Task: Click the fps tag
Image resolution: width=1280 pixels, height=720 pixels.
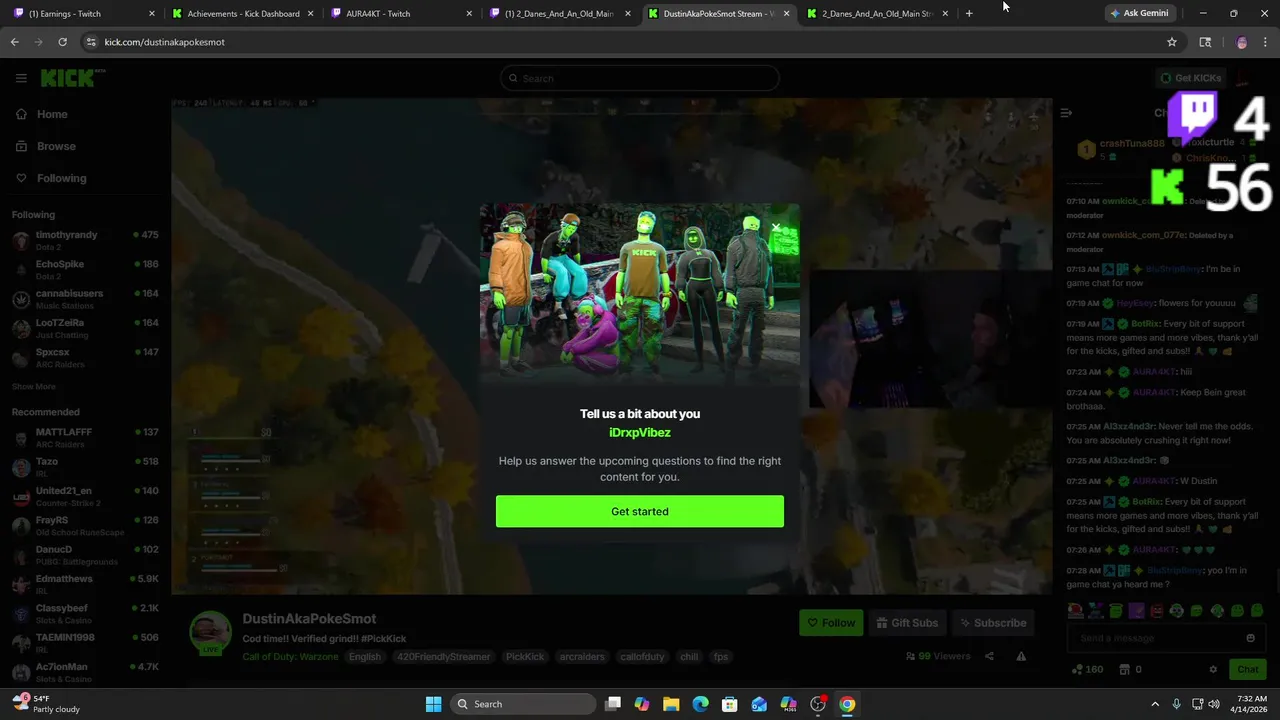Action: click(x=721, y=657)
